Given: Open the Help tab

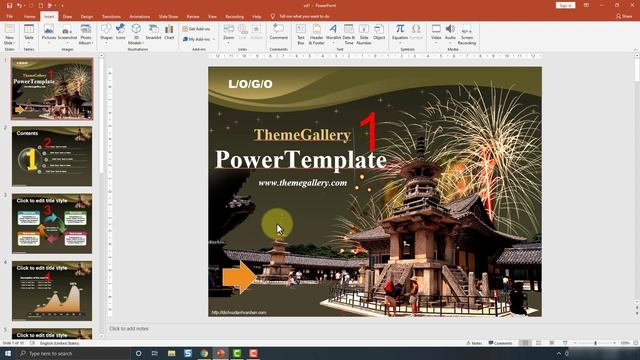Looking at the screenshot, I should (257, 17).
